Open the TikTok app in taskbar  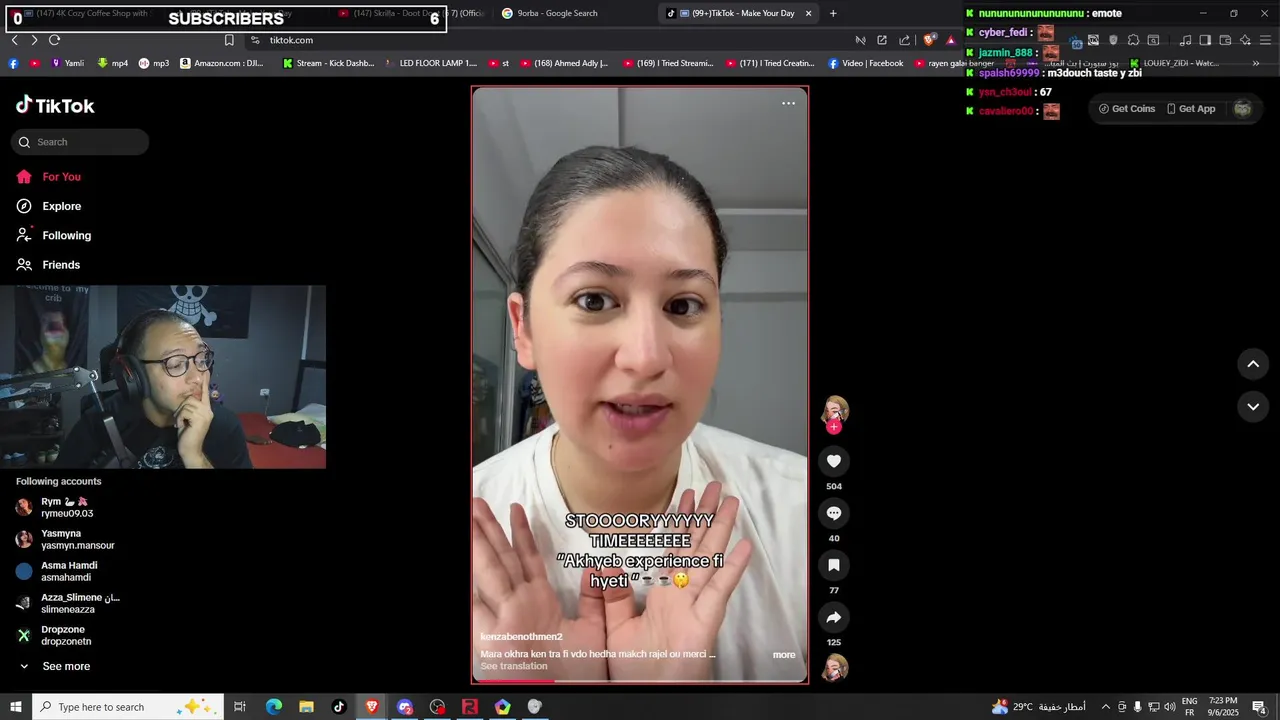[339, 707]
